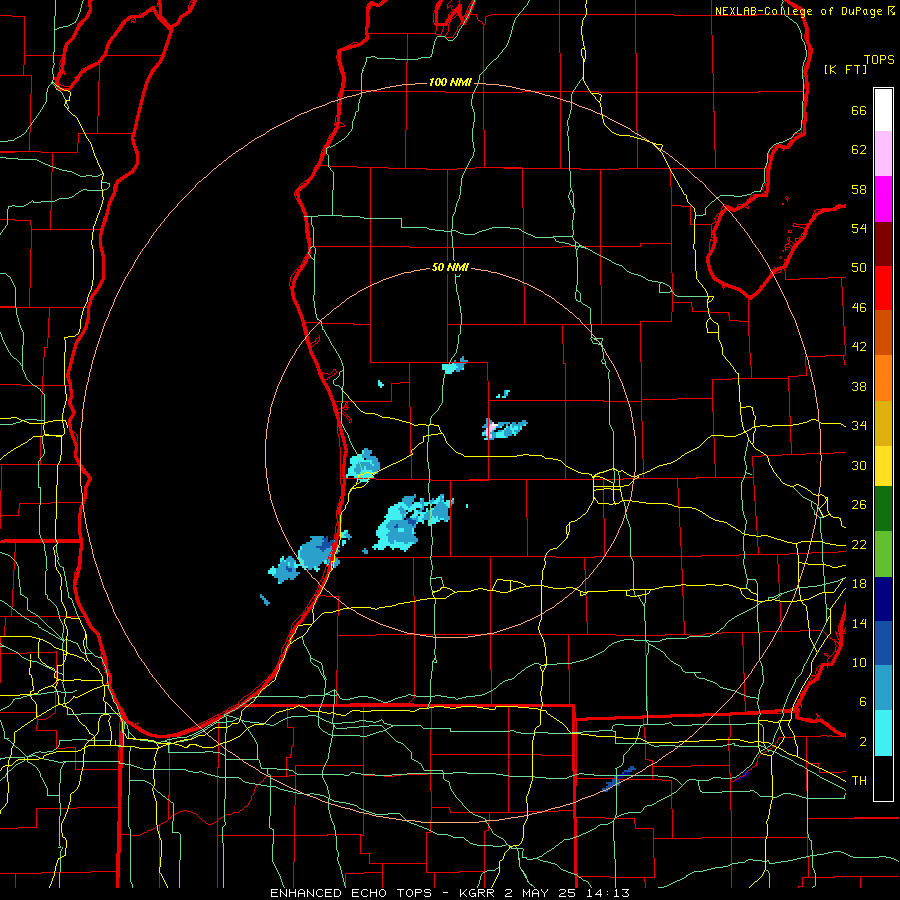The height and width of the screenshot is (900, 900).
Task: Click the pink echo top pixel cluster
Action: (x=491, y=428)
